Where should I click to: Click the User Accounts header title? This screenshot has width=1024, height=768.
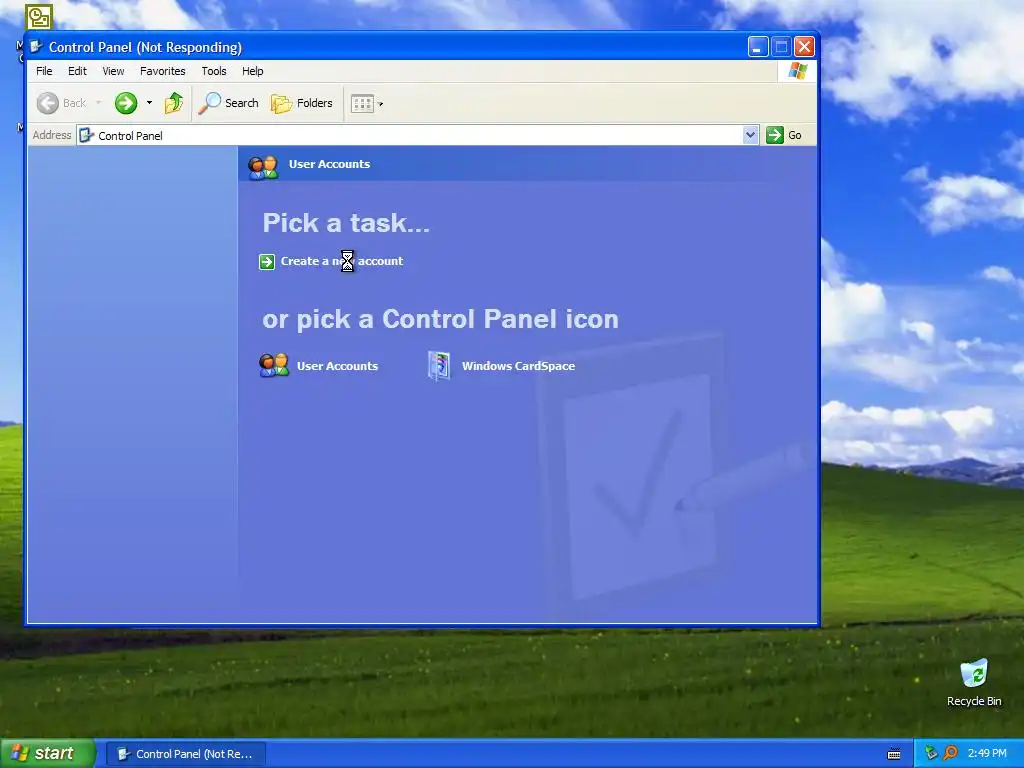pos(329,164)
